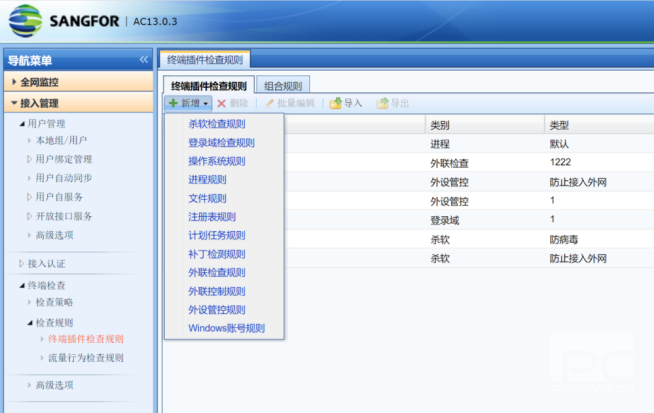
Task: Open 高级选项 under 用户管理
Action: click(x=55, y=235)
